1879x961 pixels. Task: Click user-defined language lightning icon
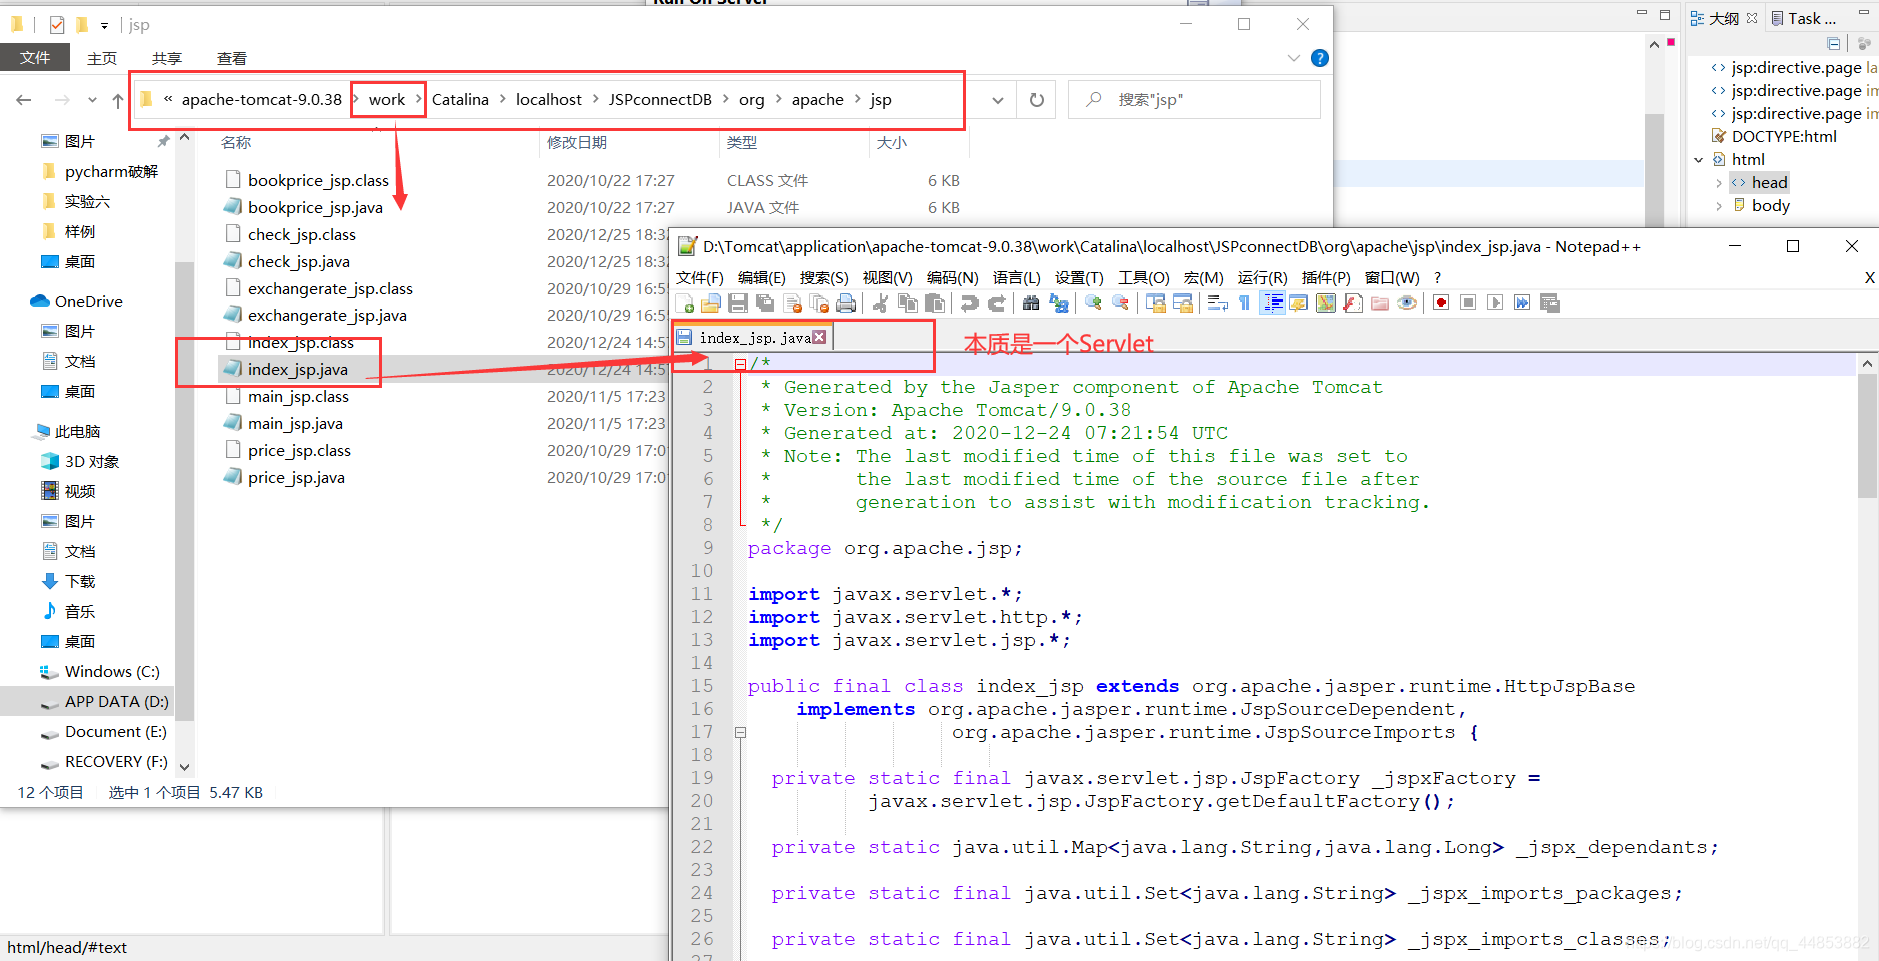click(x=1298, y=303)
